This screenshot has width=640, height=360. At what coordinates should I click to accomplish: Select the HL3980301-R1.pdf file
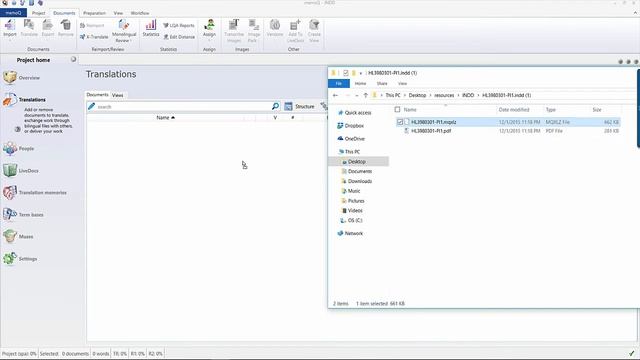(431, 131)
